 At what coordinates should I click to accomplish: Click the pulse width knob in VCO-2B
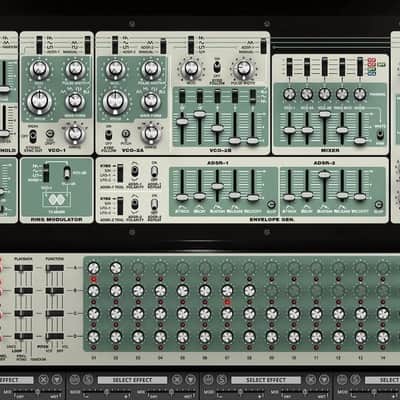pyautogui.click(x=244, y=69)
